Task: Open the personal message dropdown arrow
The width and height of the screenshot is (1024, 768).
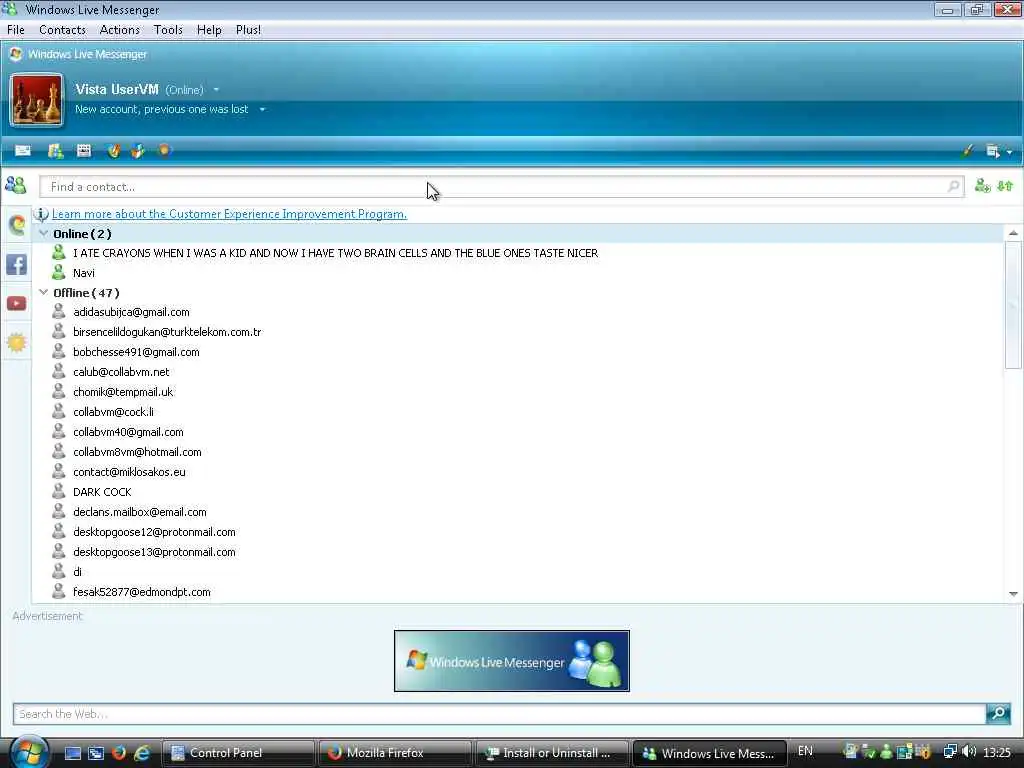Action: (263, 109)
